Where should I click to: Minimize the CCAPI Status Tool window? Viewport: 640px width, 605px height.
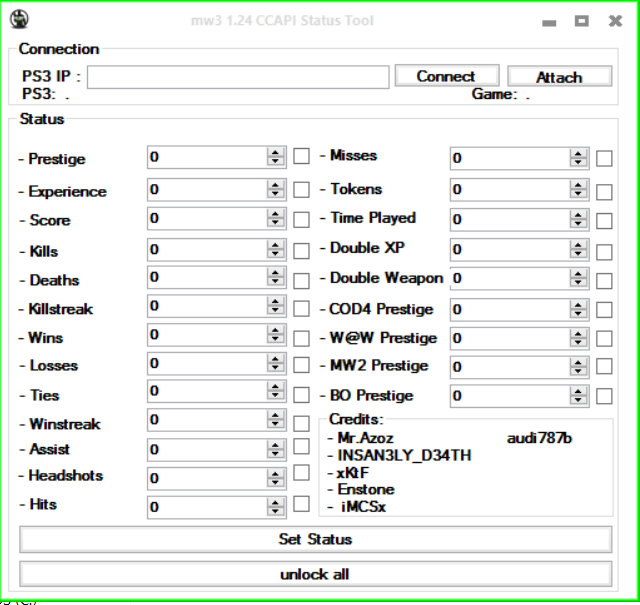click(549, 21)
